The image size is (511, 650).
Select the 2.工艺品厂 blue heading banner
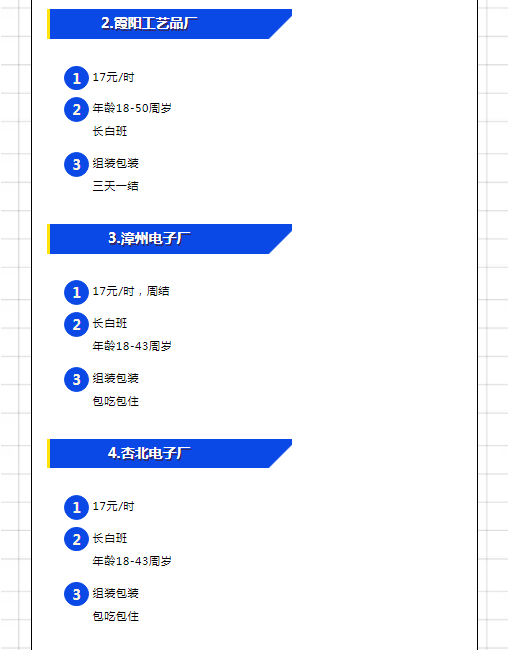[x=170, y=24]
